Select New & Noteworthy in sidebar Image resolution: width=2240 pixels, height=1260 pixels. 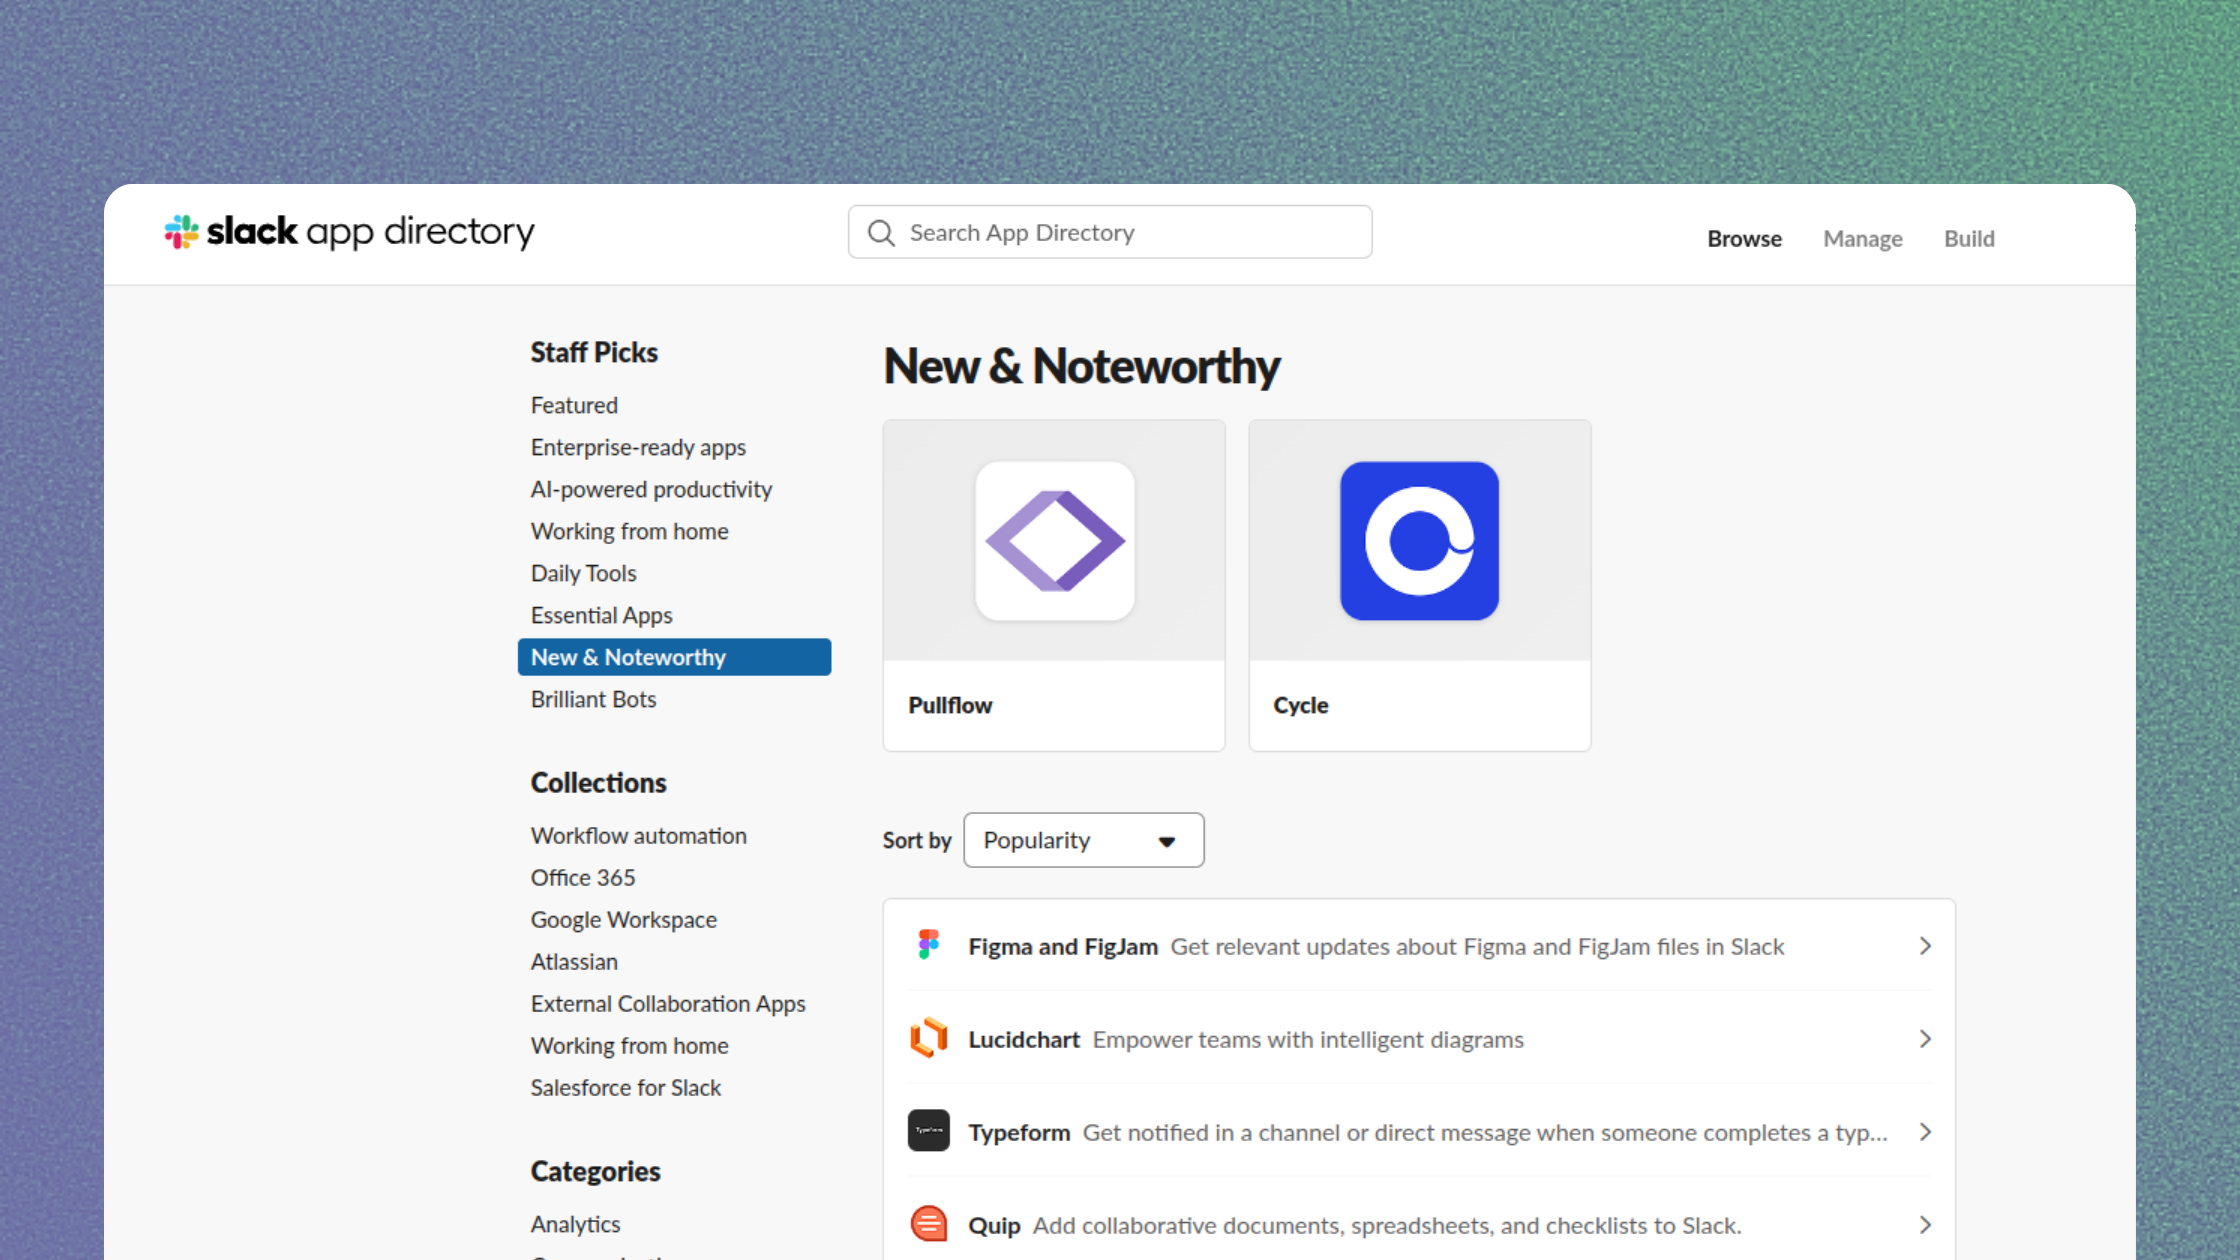pyautogui.click(x=674, y=657)
